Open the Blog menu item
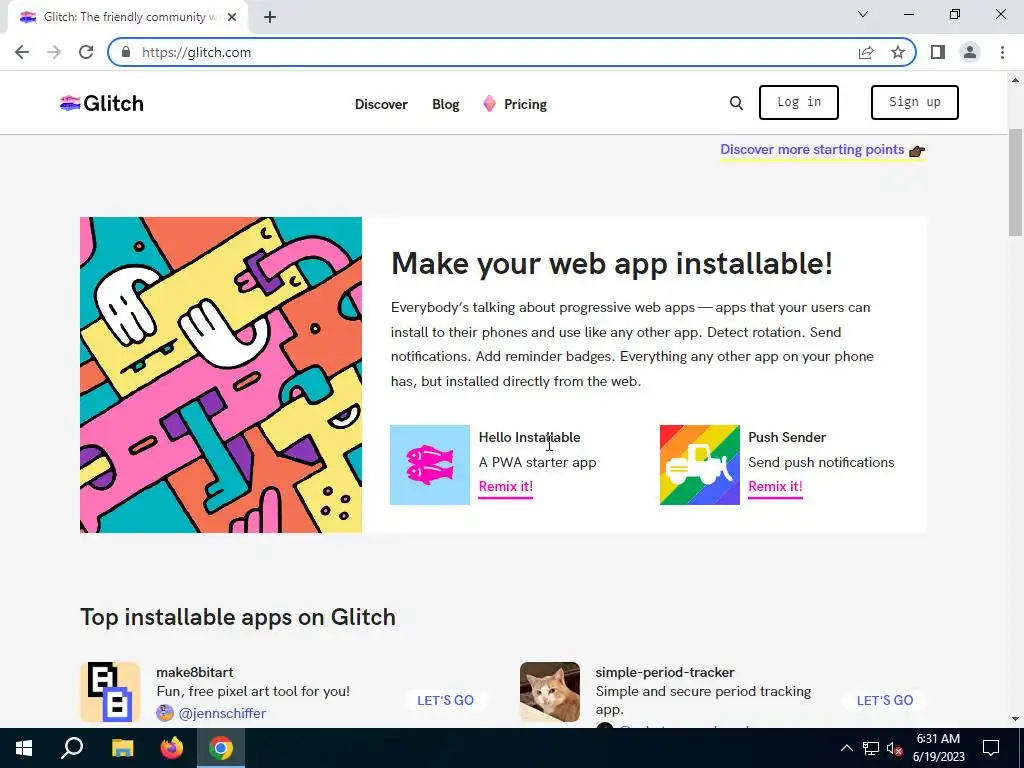 tap(445, 104)
